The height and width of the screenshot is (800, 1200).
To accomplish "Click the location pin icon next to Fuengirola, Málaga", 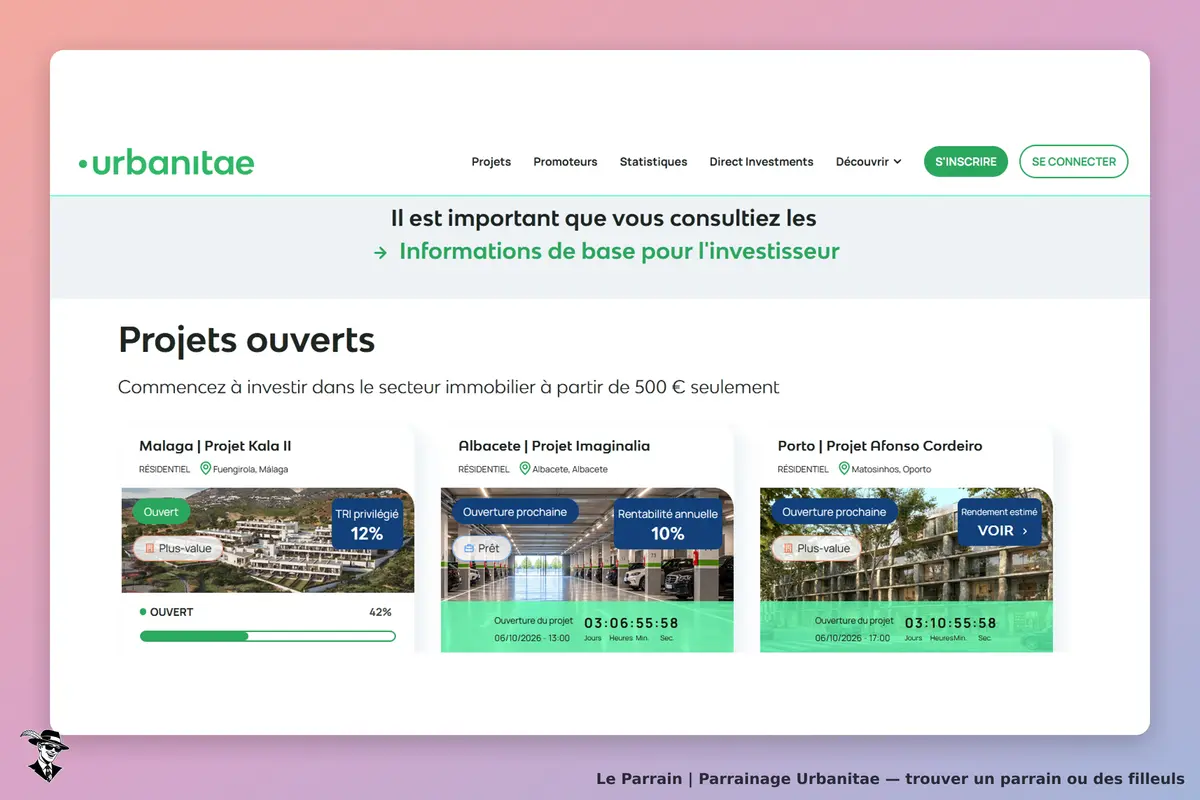I will coord(205,468).
